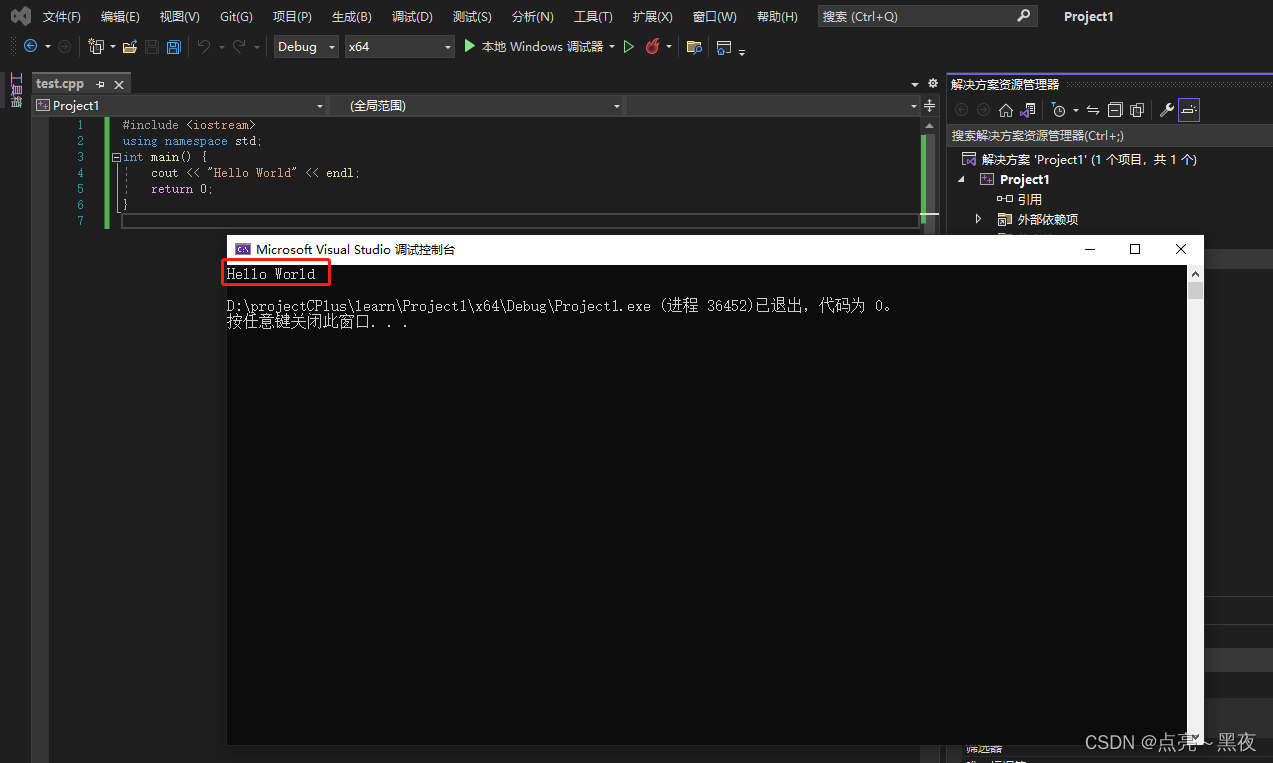Screen dimensions: 1273x763
Task: Open the 文件(F) menu
Action: click(x=62, y=16)
